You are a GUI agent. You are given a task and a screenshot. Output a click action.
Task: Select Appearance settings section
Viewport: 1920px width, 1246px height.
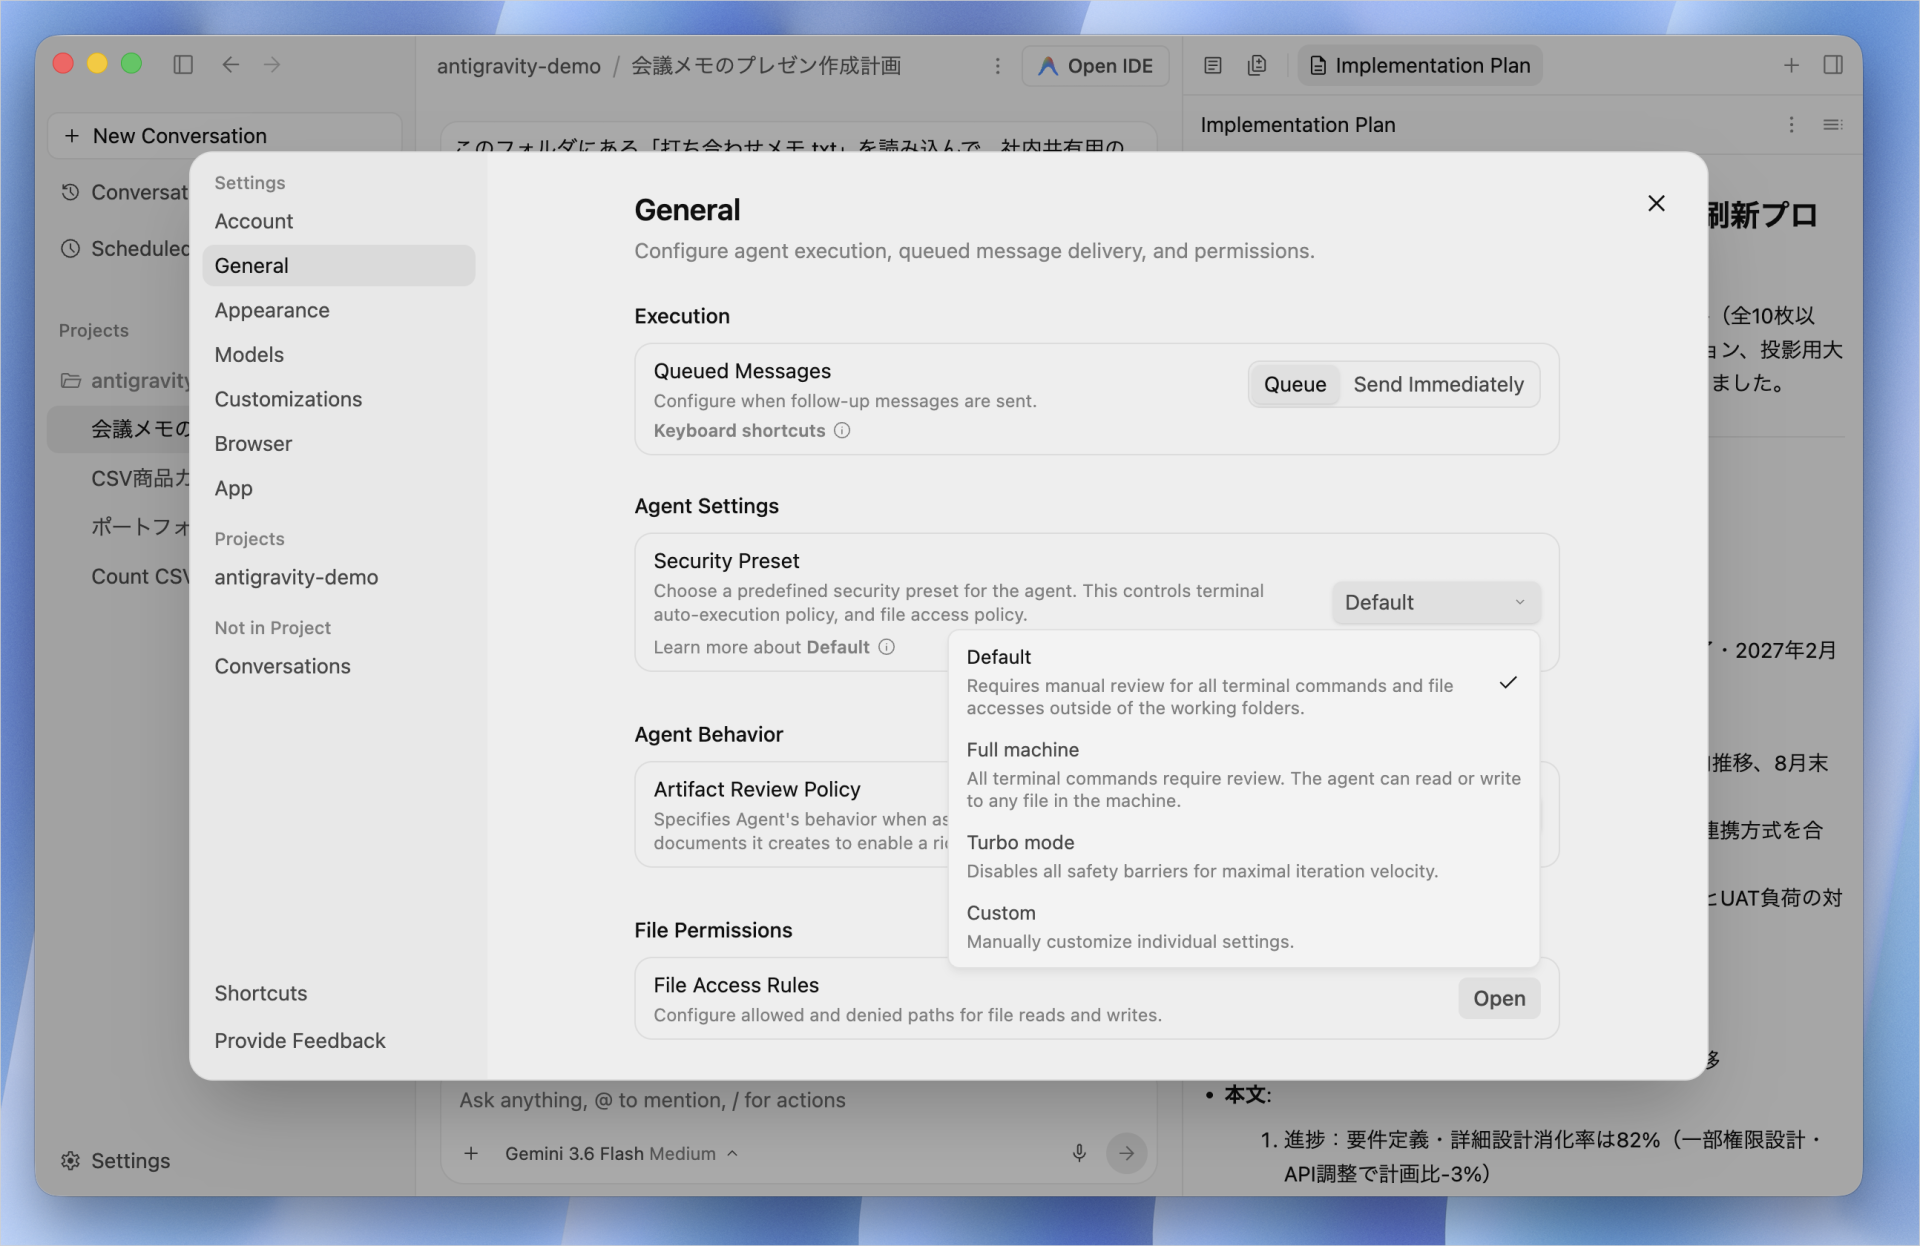pos(338,310)
